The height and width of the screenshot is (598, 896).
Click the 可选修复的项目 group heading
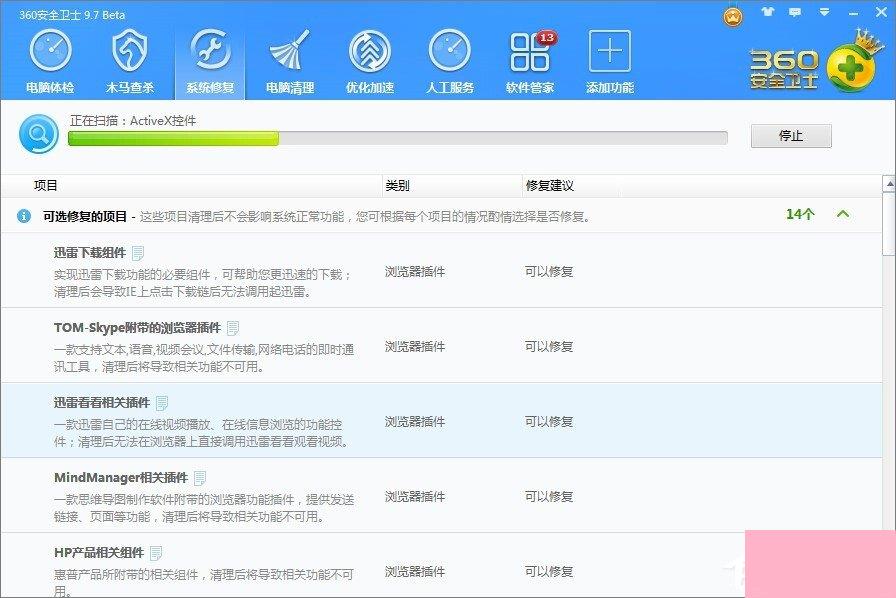pyautogui.click(x=85, y=216)
